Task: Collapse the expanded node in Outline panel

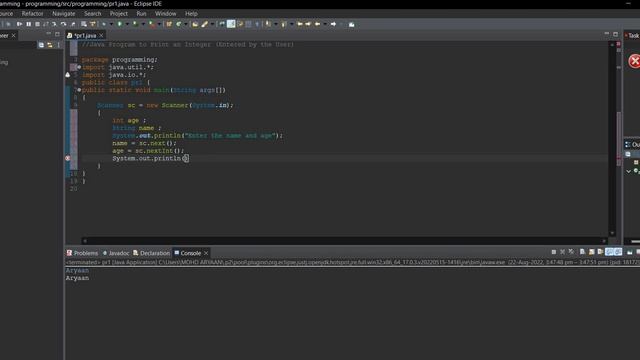Action: [x=629, y=171]
